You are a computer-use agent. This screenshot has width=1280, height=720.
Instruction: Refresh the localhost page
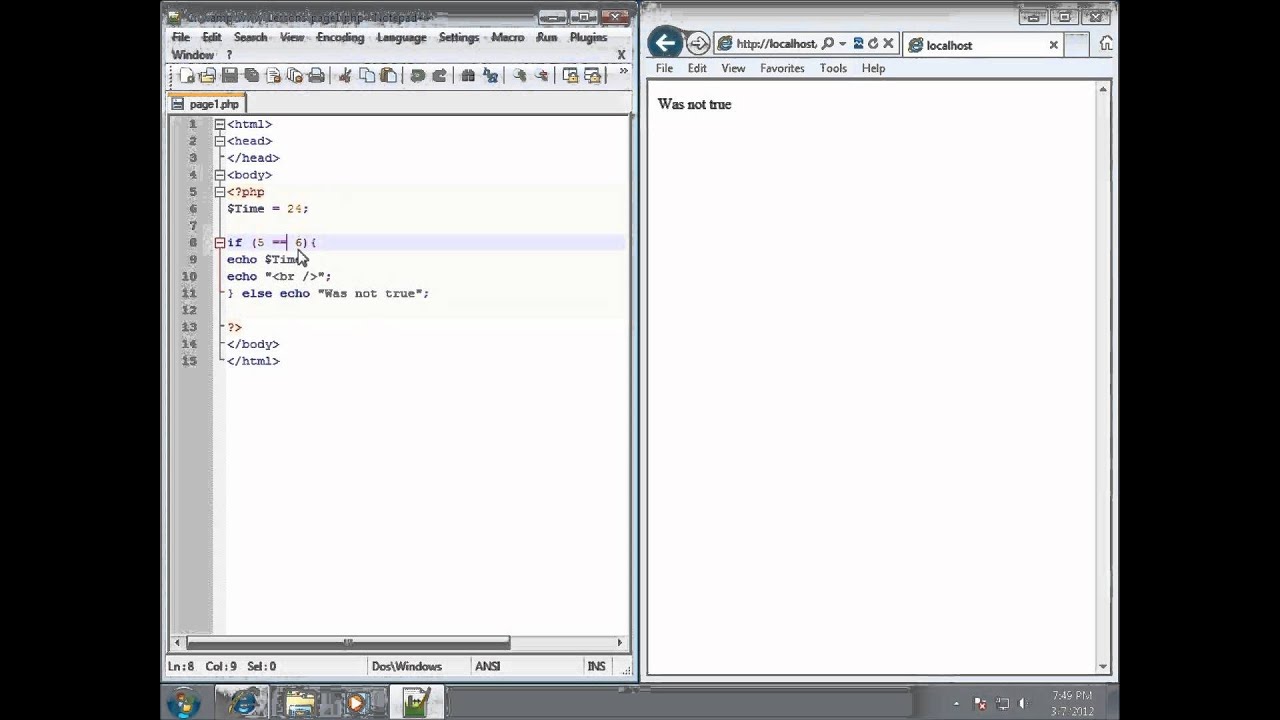point(872,44)
